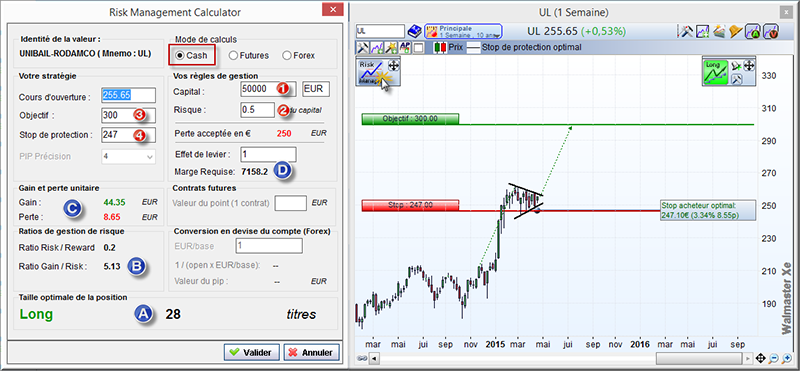Click the add indicator chart icon in the top toolbar
The width and height of the screenshot is (800, 371).
702,32
